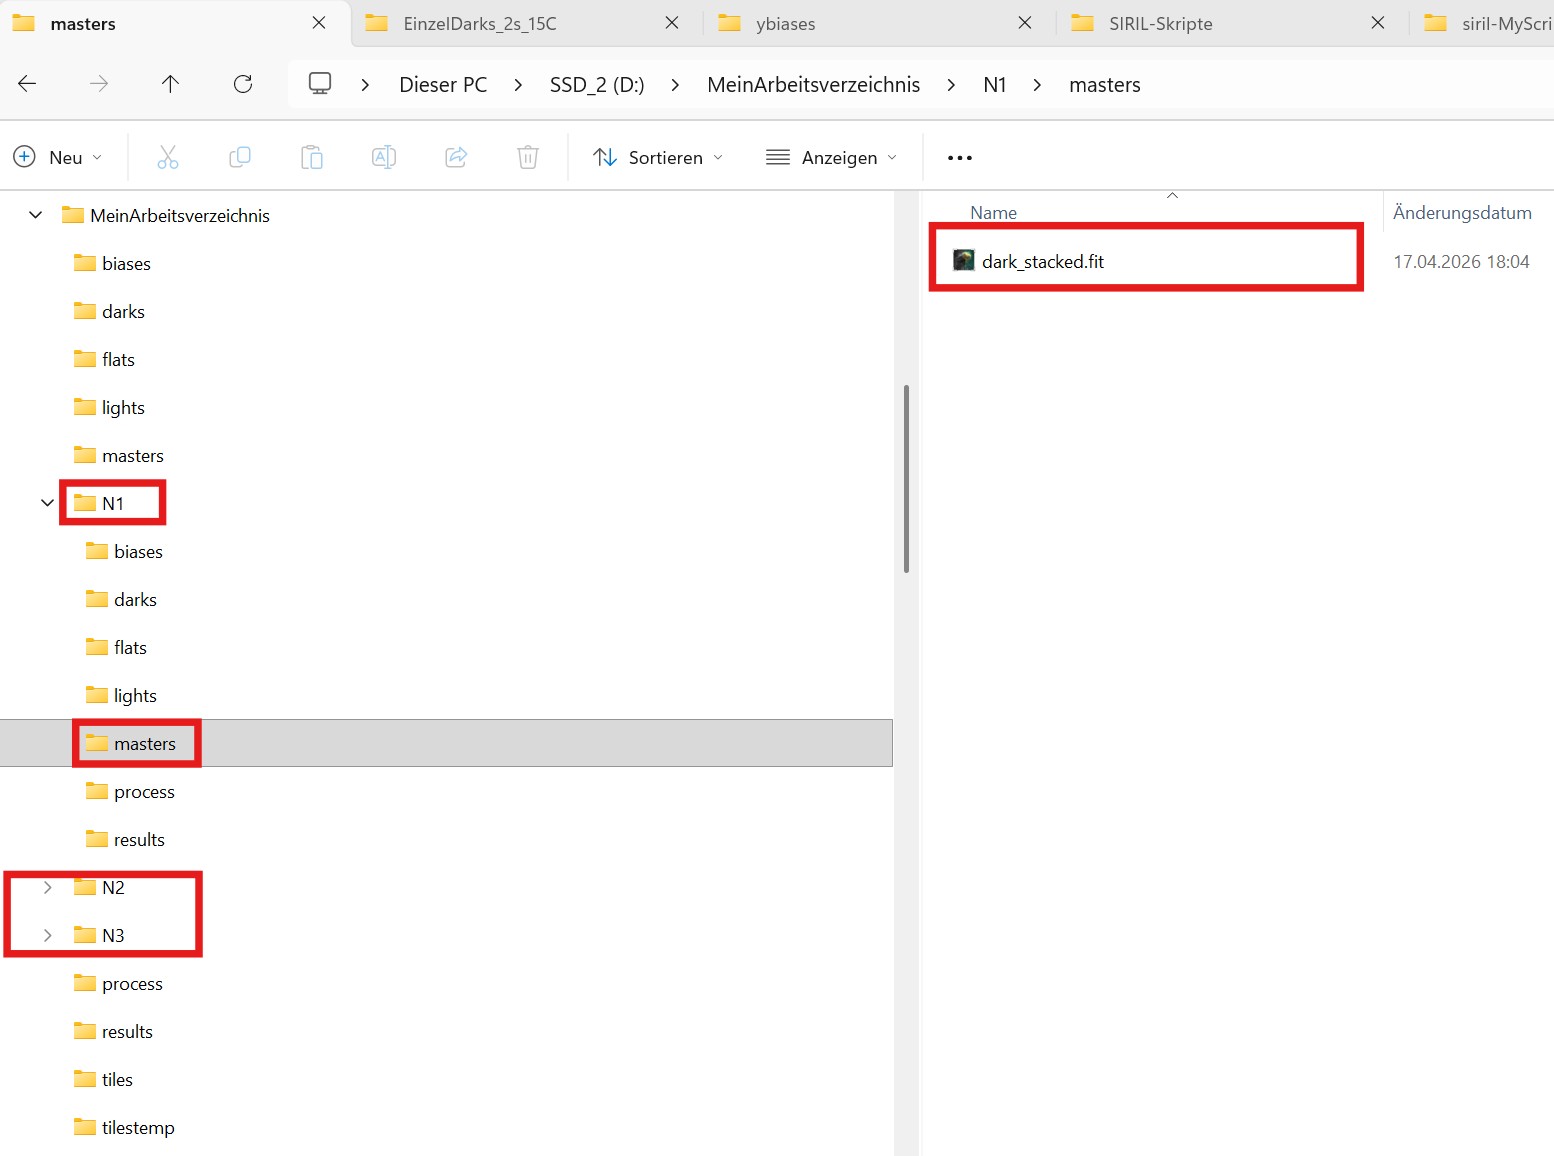Click the Neu new item button
Image resolution: width=1554 pixels, height=1156 pixels.
(58, 157)
